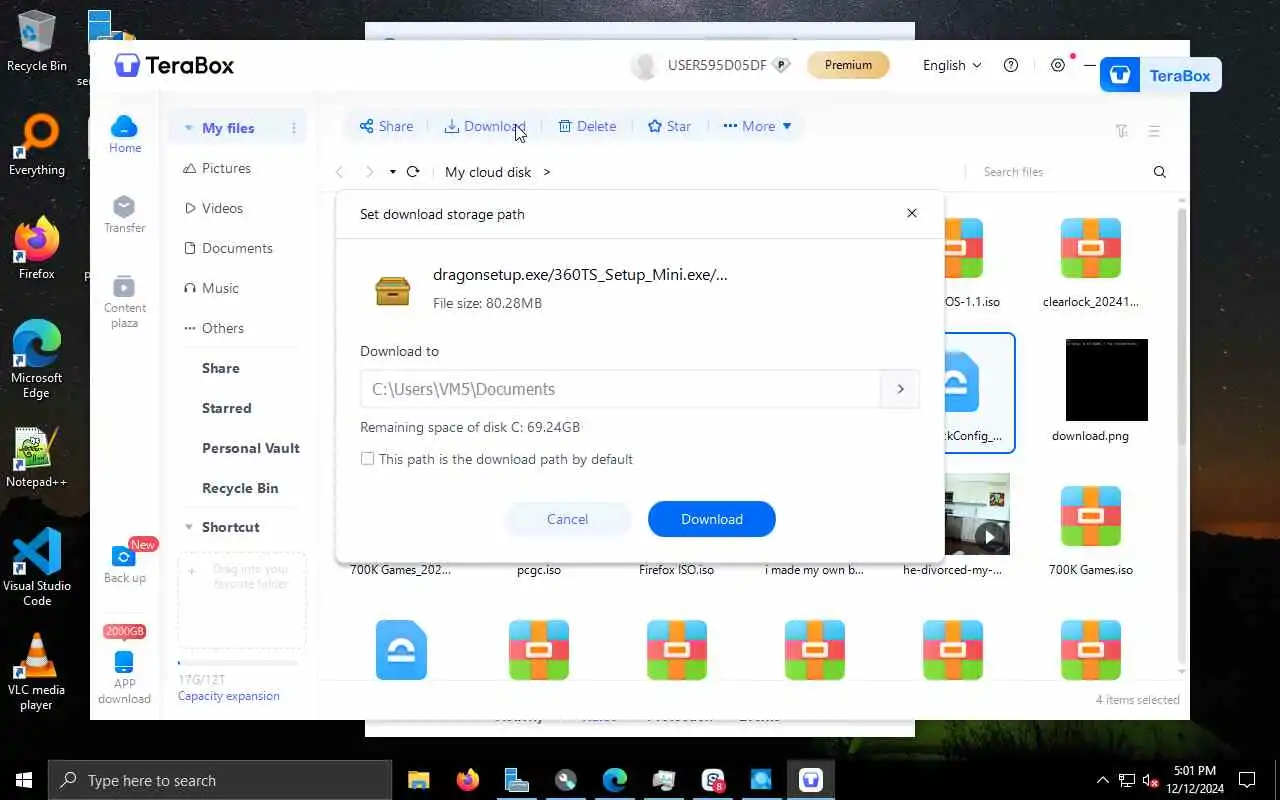Click APP download in the sidebar
This screenshot has width=1280, height=800.
(x=125, y=678)
